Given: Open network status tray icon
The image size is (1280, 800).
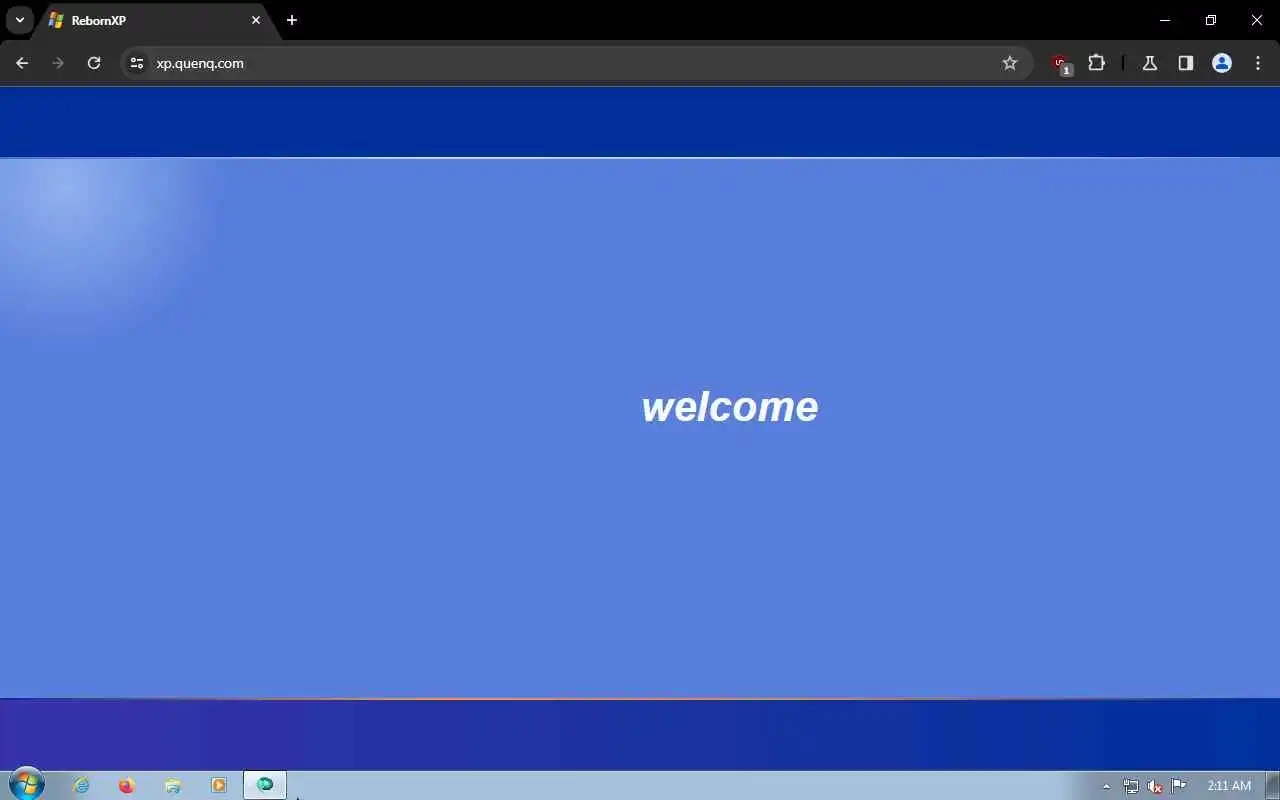Looking at the screenshot, I should (1130, 786).
